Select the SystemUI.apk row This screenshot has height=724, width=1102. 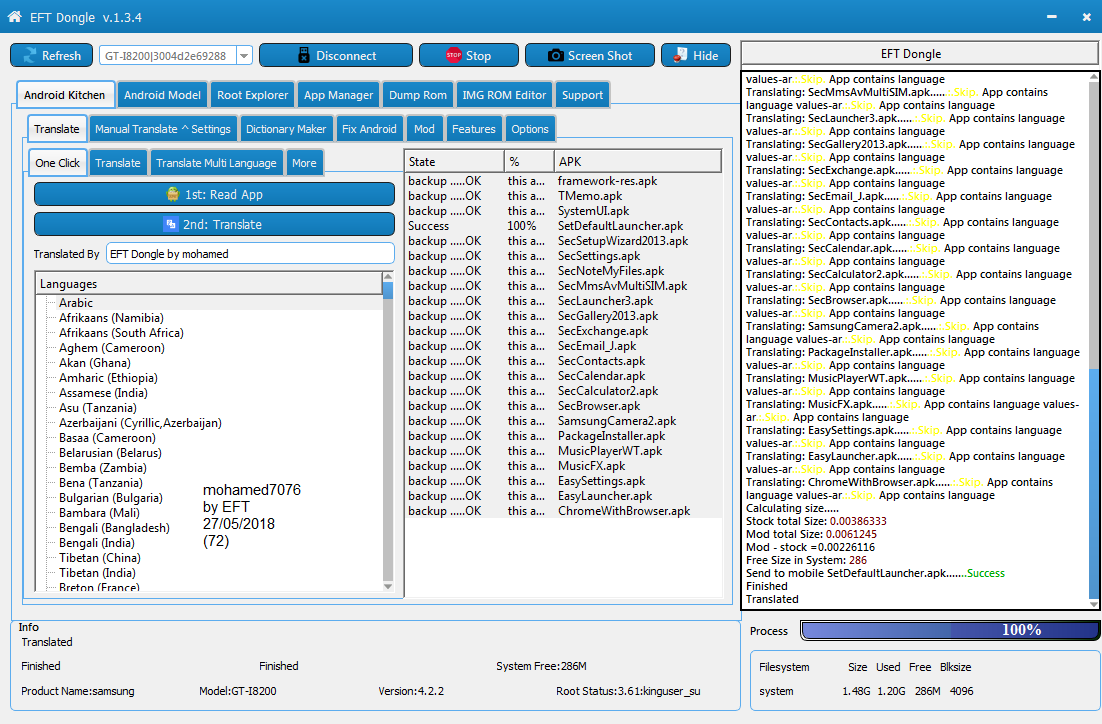564,211
